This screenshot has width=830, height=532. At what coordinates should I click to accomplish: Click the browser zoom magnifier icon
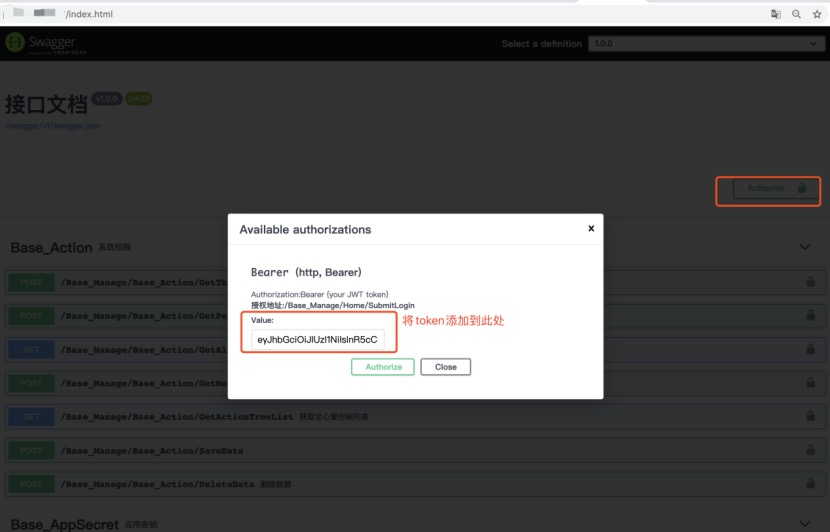pos(796,14)
